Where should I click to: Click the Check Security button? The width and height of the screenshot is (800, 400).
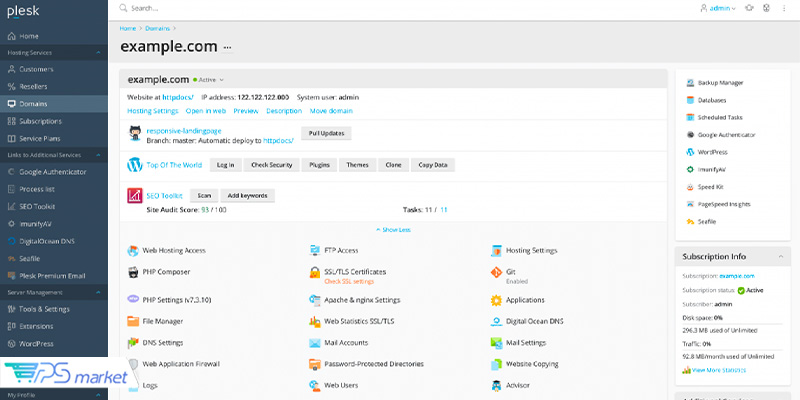point(271,165)
